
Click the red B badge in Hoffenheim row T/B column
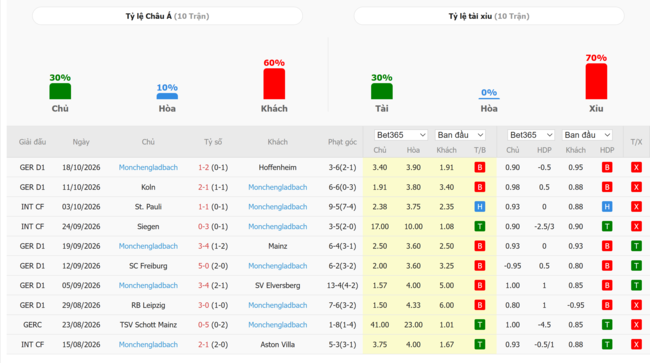pyautogui.click(x=480, y=167)
